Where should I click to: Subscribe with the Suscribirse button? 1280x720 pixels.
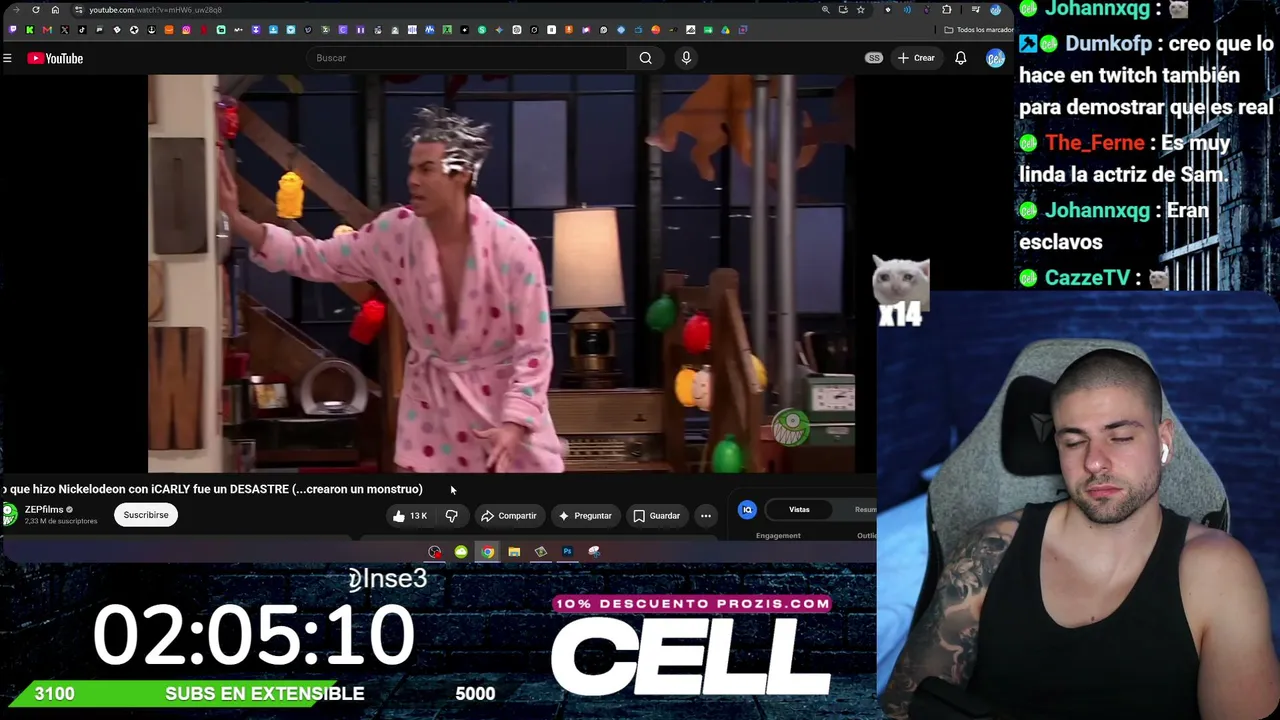click(x=146, y=515)
